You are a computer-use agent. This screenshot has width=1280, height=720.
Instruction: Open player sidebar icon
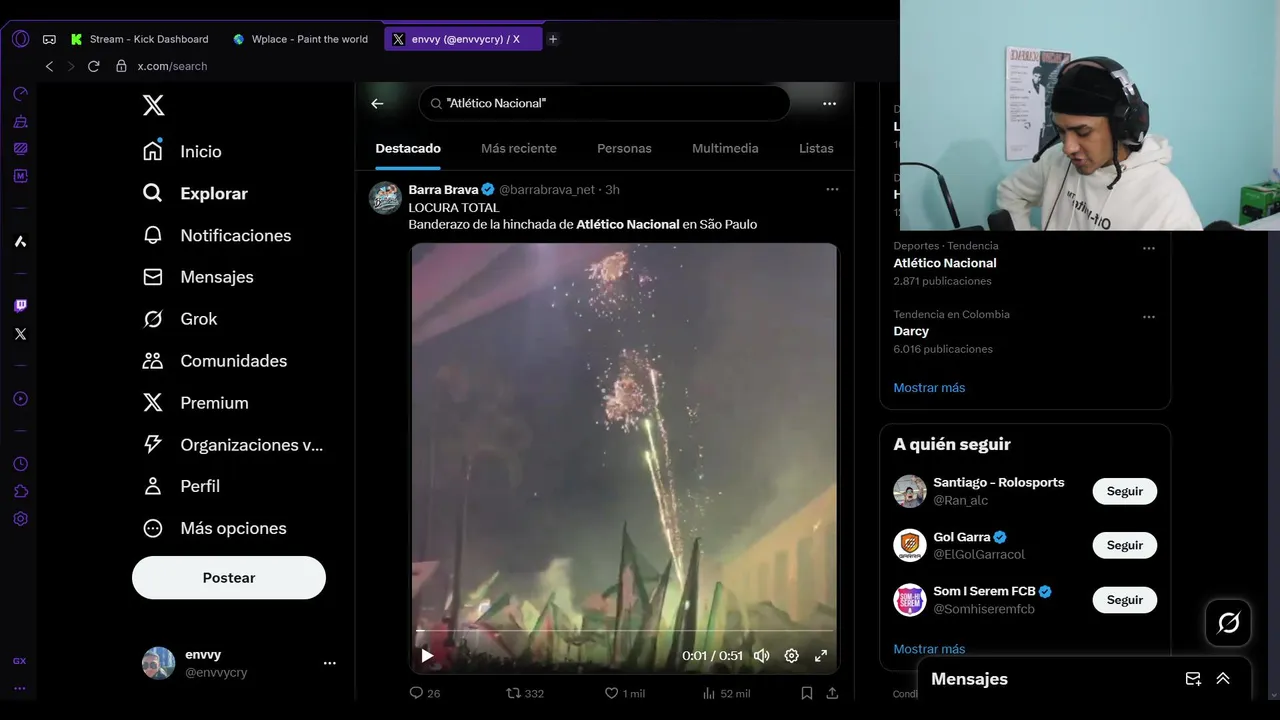(20, 398)
